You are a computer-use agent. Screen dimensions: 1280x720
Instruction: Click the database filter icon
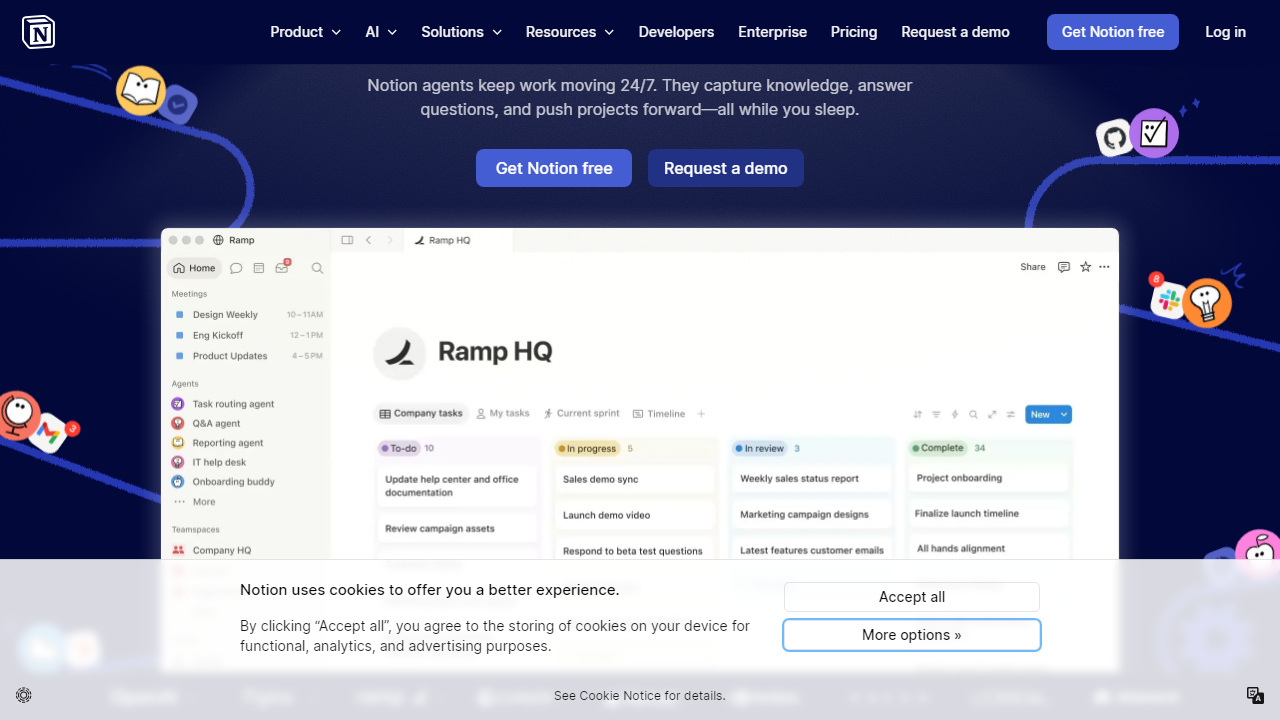point(936,414)
